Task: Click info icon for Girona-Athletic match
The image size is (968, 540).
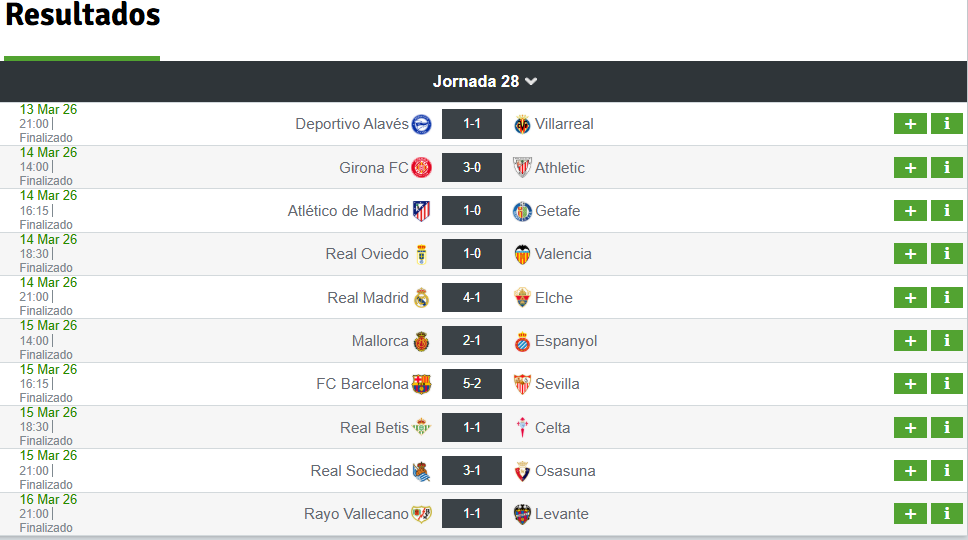Action: [x=946, y=167]
